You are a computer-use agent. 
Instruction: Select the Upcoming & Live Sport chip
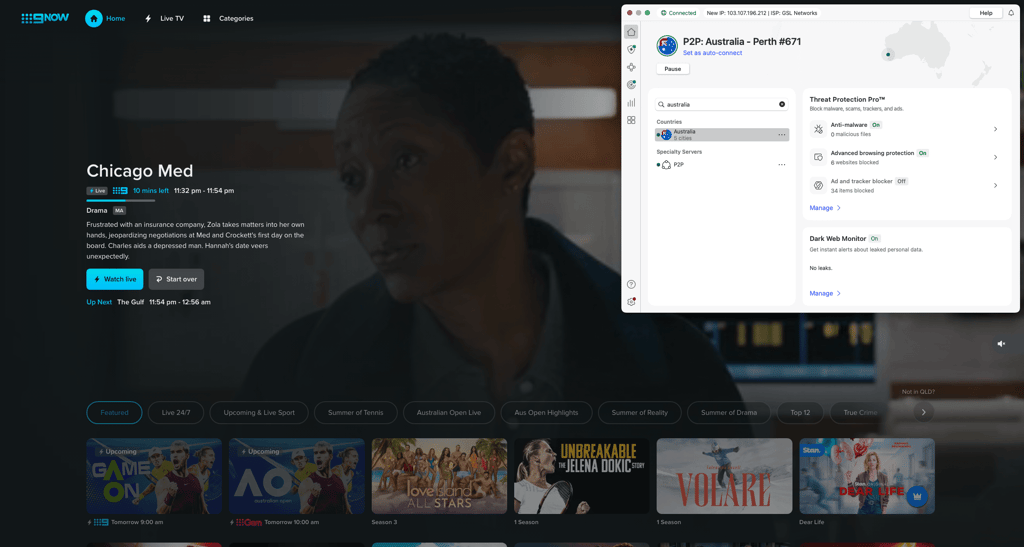click(259, 413)
